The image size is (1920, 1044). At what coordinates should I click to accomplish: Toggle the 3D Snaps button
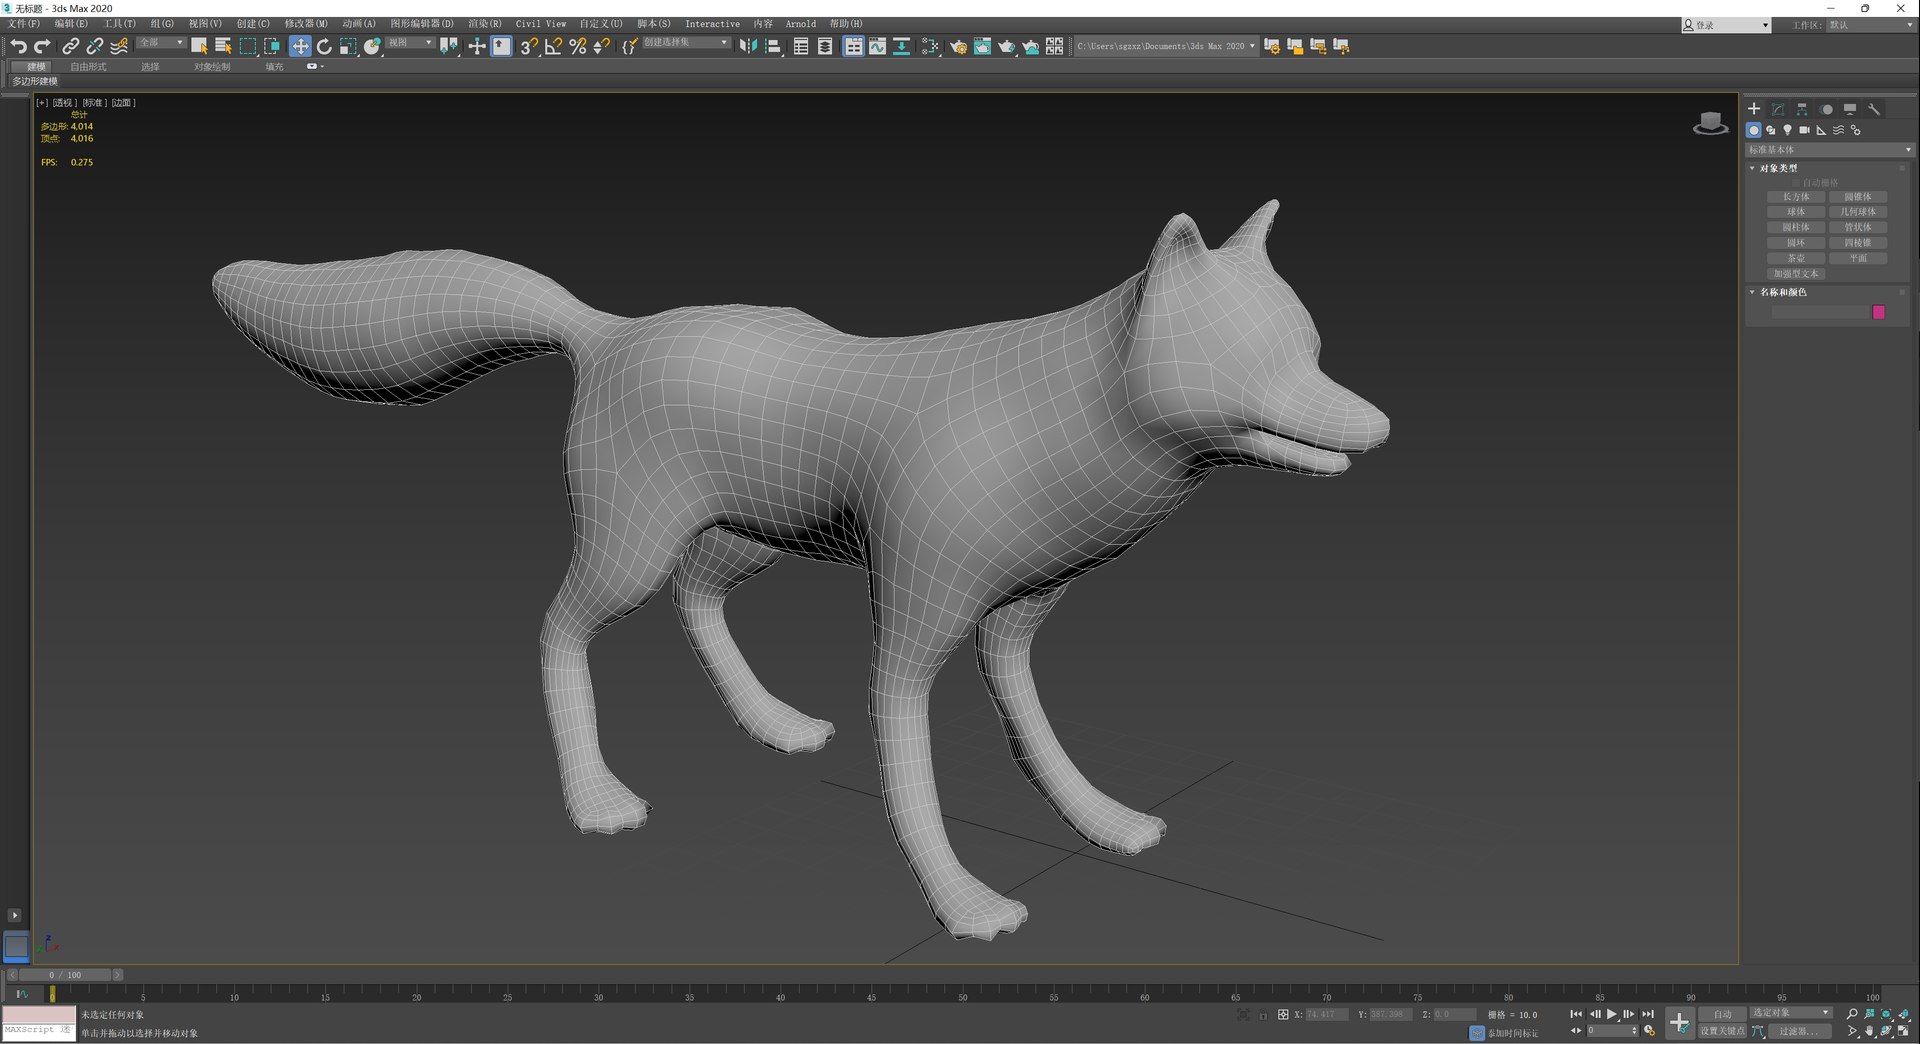(x=529, y=46)
